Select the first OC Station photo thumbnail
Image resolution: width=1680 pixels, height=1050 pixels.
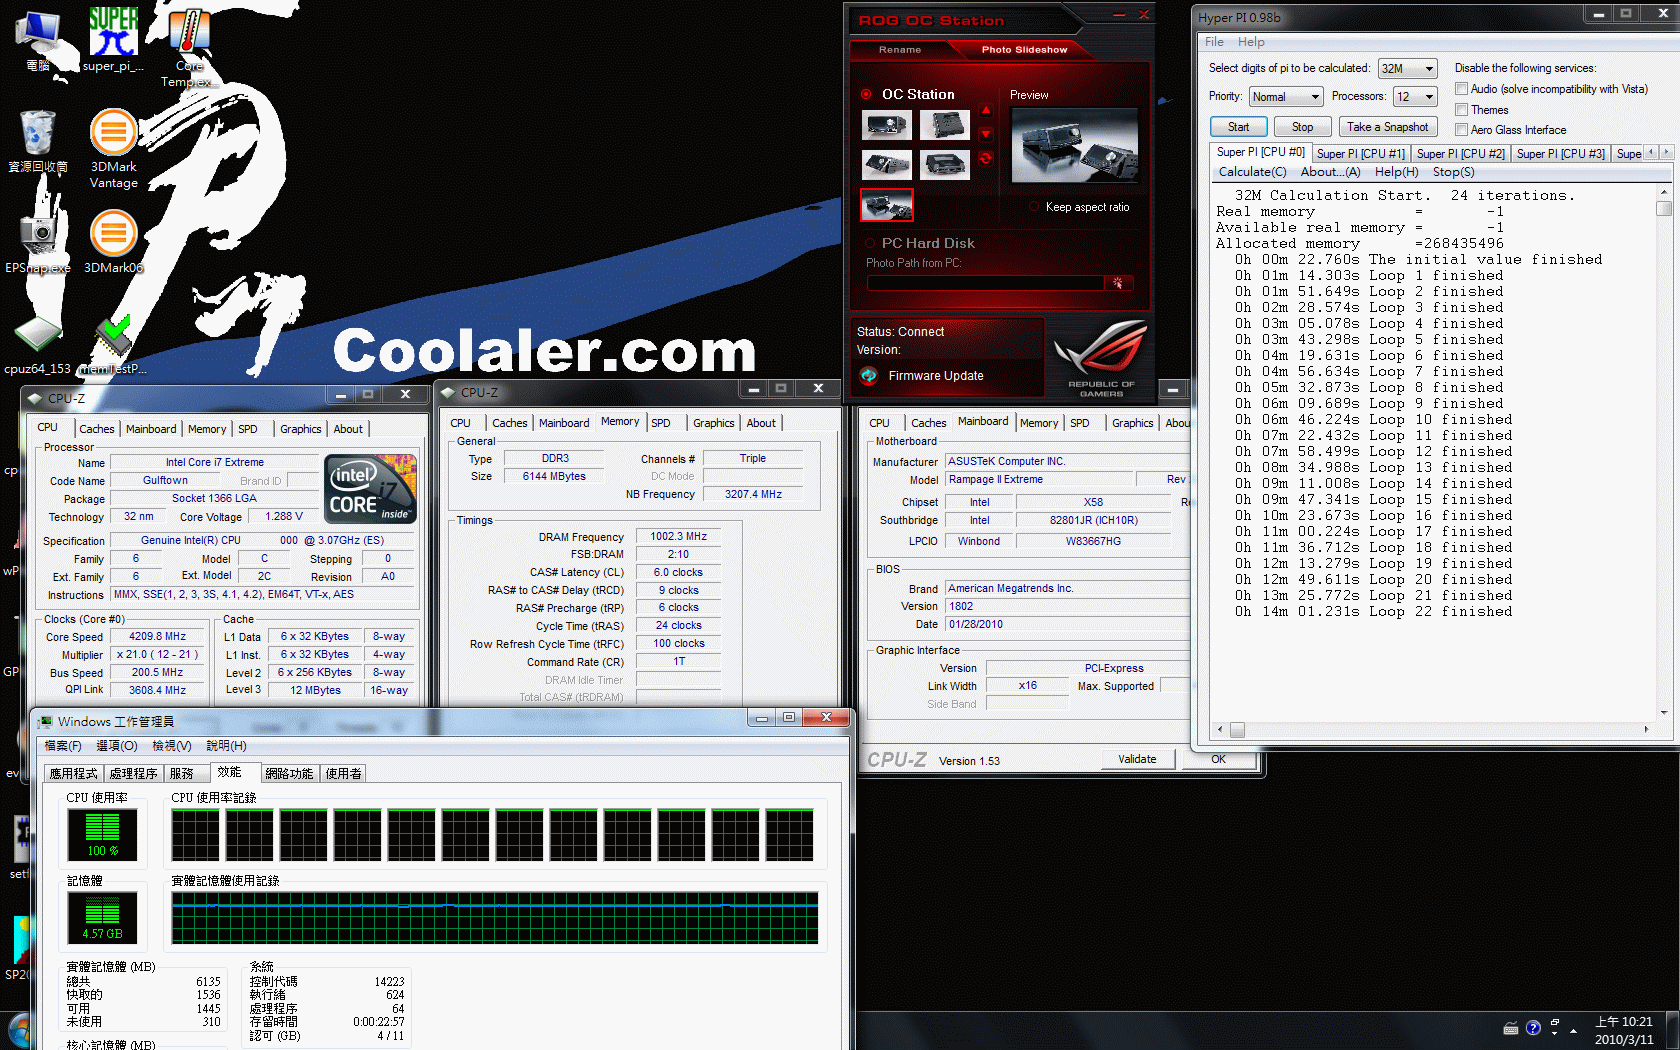(887, 125)
